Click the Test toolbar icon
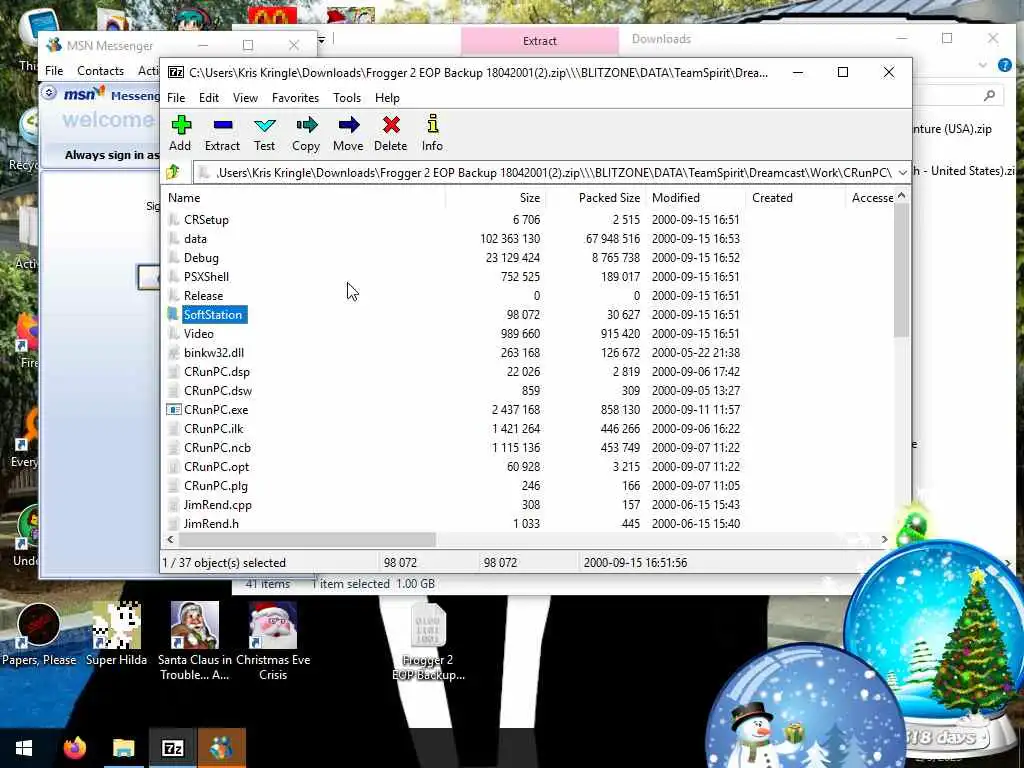The height and width of the screenshot is (768, 1024). tap(264, 125)
